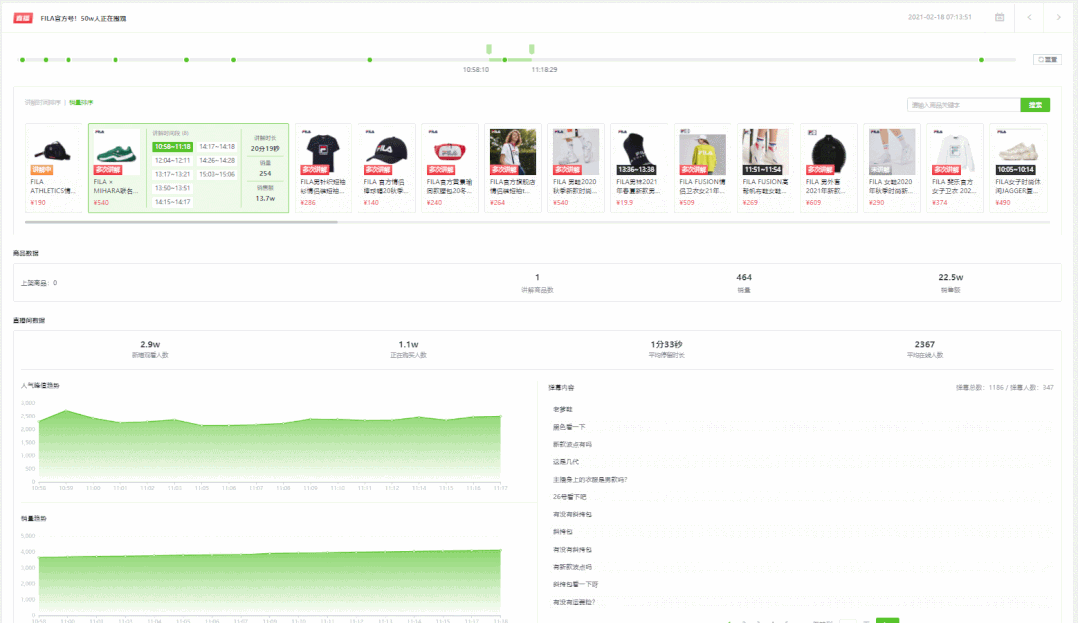Image resolution: width=1078 pixels, height=623 pixels.
Task: Open the FILA women's shoes 2020 ¥290
Action: [x=892, y=167]
